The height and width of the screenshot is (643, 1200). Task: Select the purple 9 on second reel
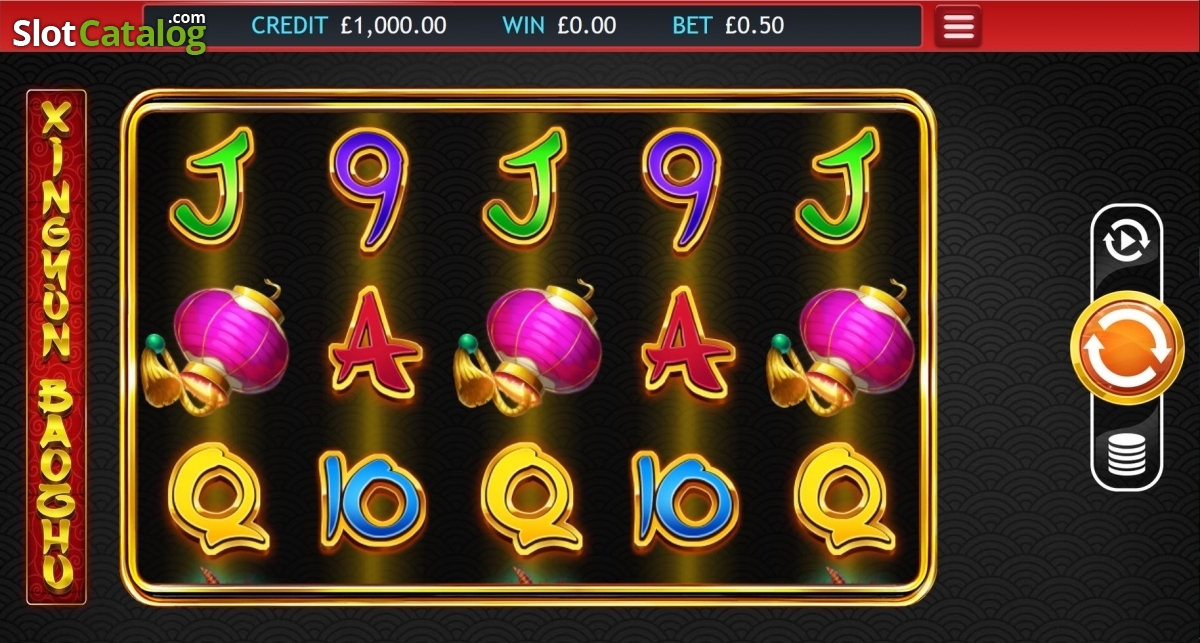click(x=367, y=190)
